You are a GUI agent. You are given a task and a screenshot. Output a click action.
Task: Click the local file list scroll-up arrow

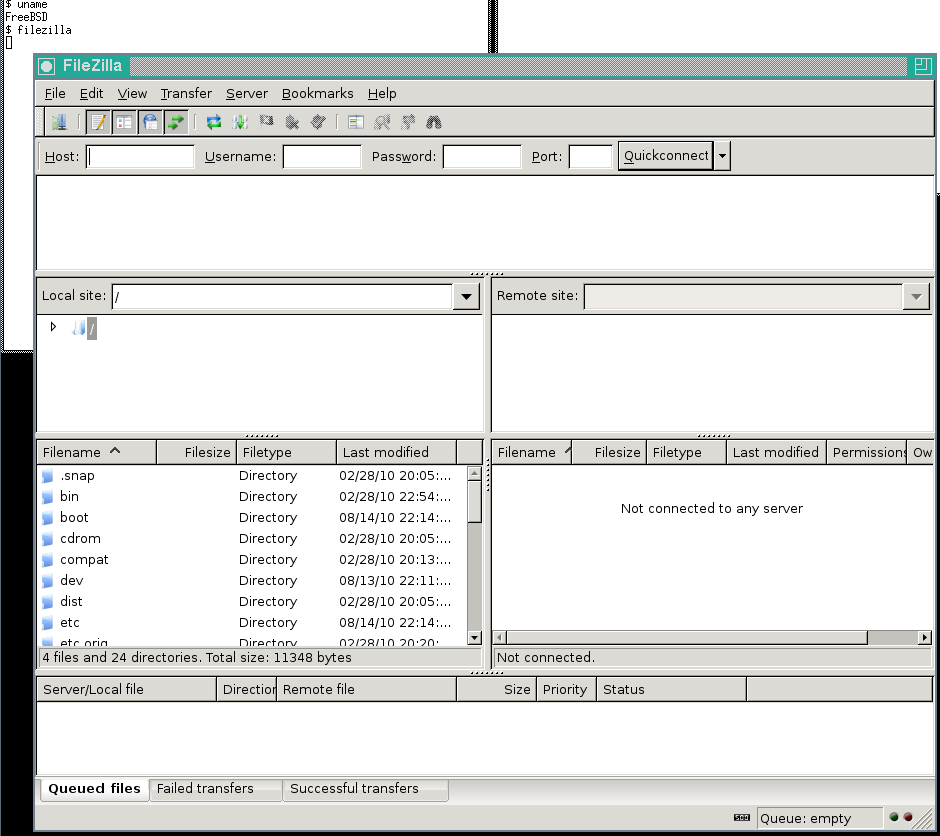coord(474,473)
